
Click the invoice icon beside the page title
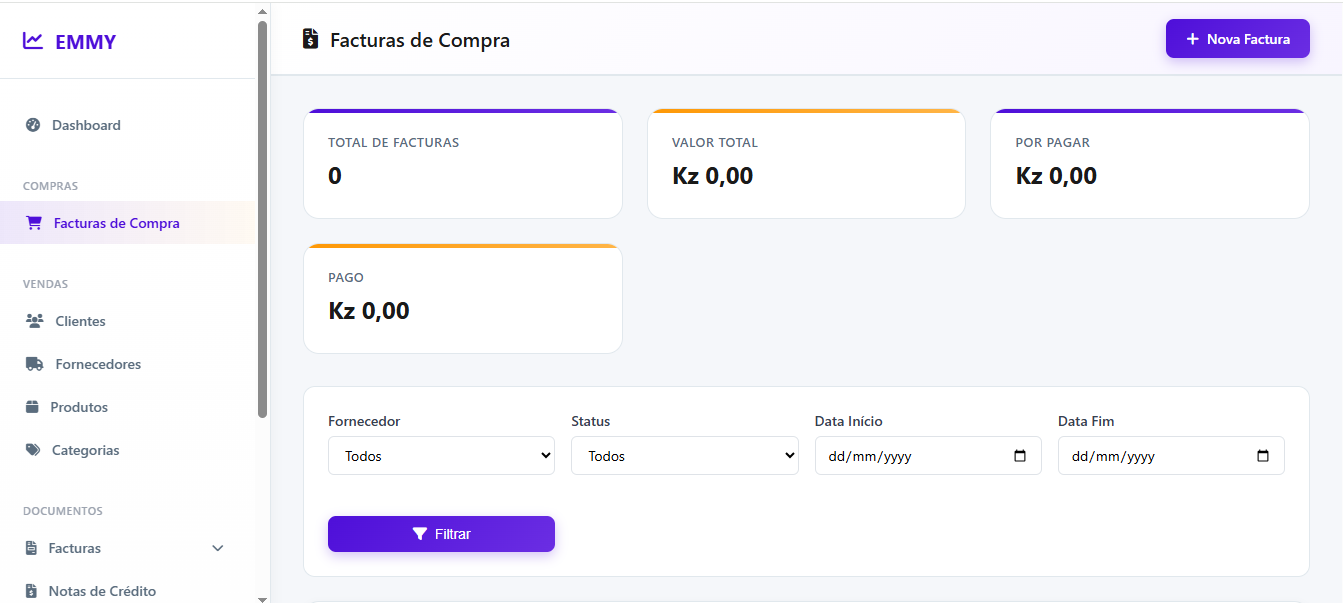[309, 38]
